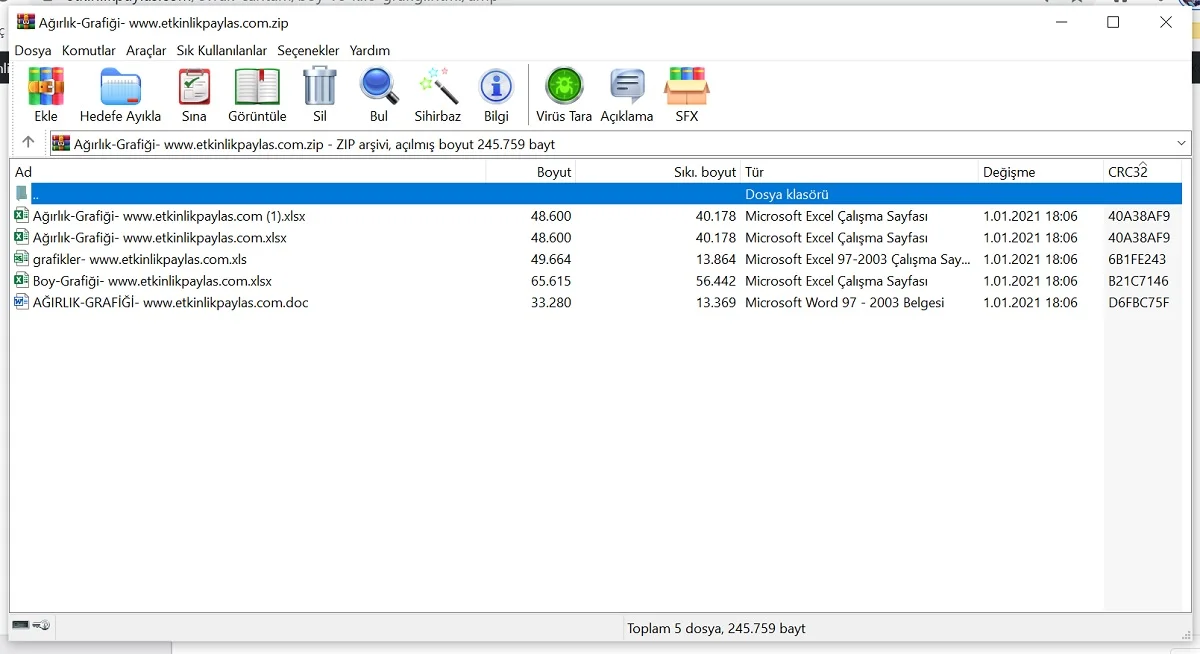Viewport: 1200px width, 654px height.
Task: Click CRC value D6FBC75F
Action: 1138,302
